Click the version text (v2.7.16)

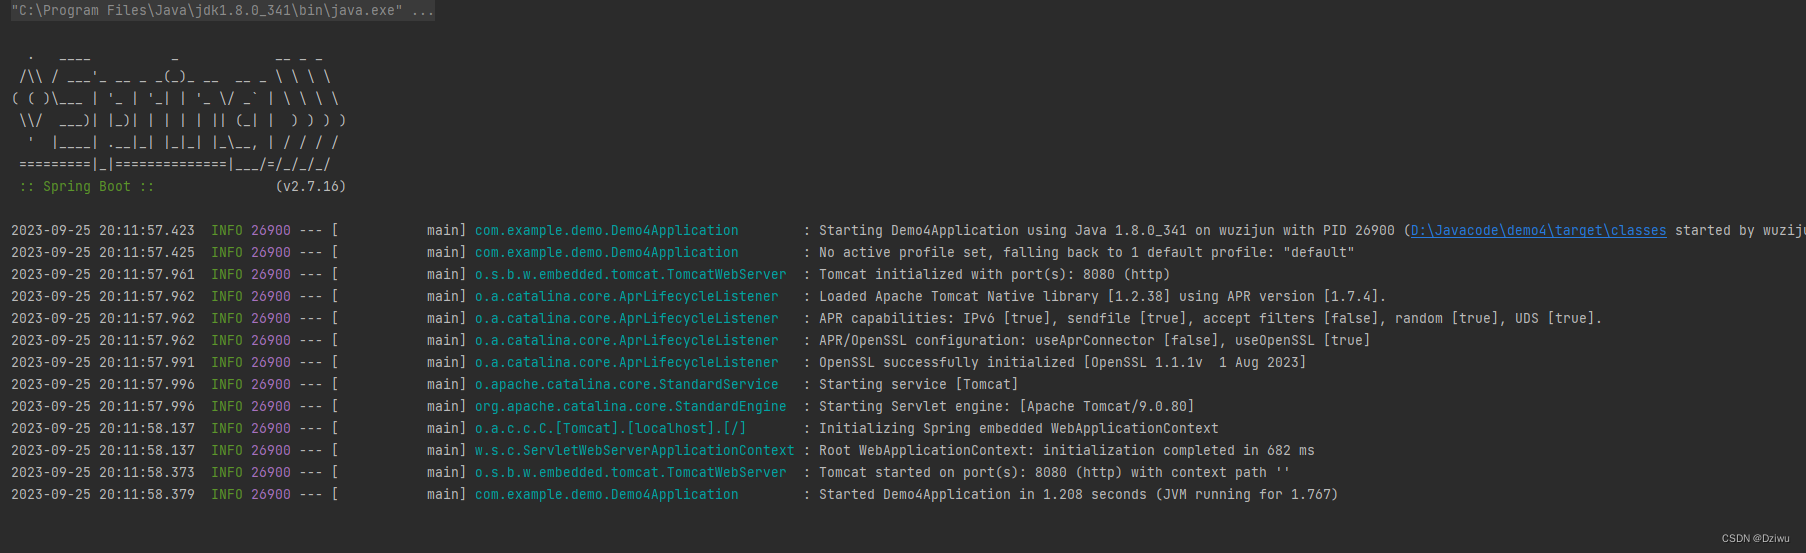click(x=311, y=187)
